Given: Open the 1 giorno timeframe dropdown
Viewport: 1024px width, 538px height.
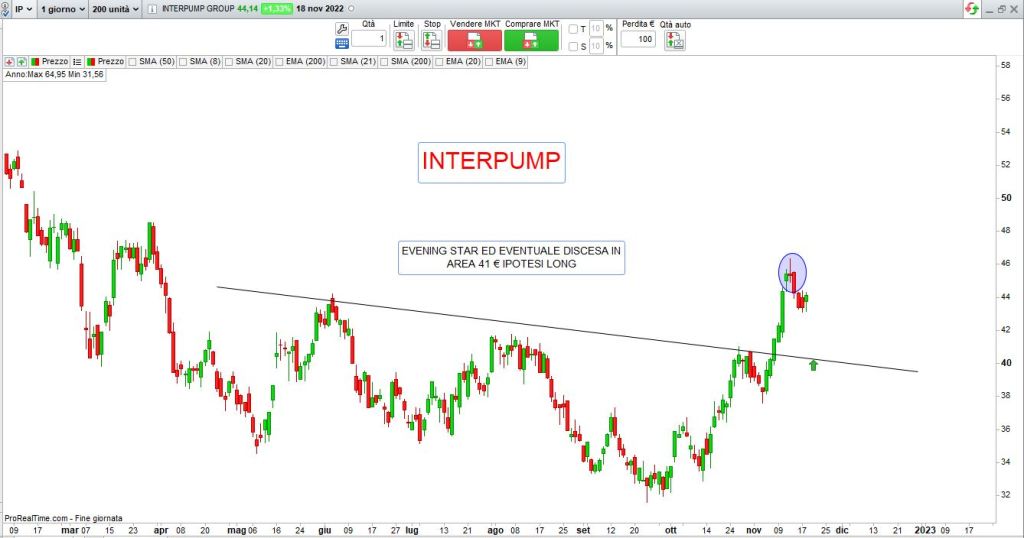Looking at the screenshot, I should point(63,9).
